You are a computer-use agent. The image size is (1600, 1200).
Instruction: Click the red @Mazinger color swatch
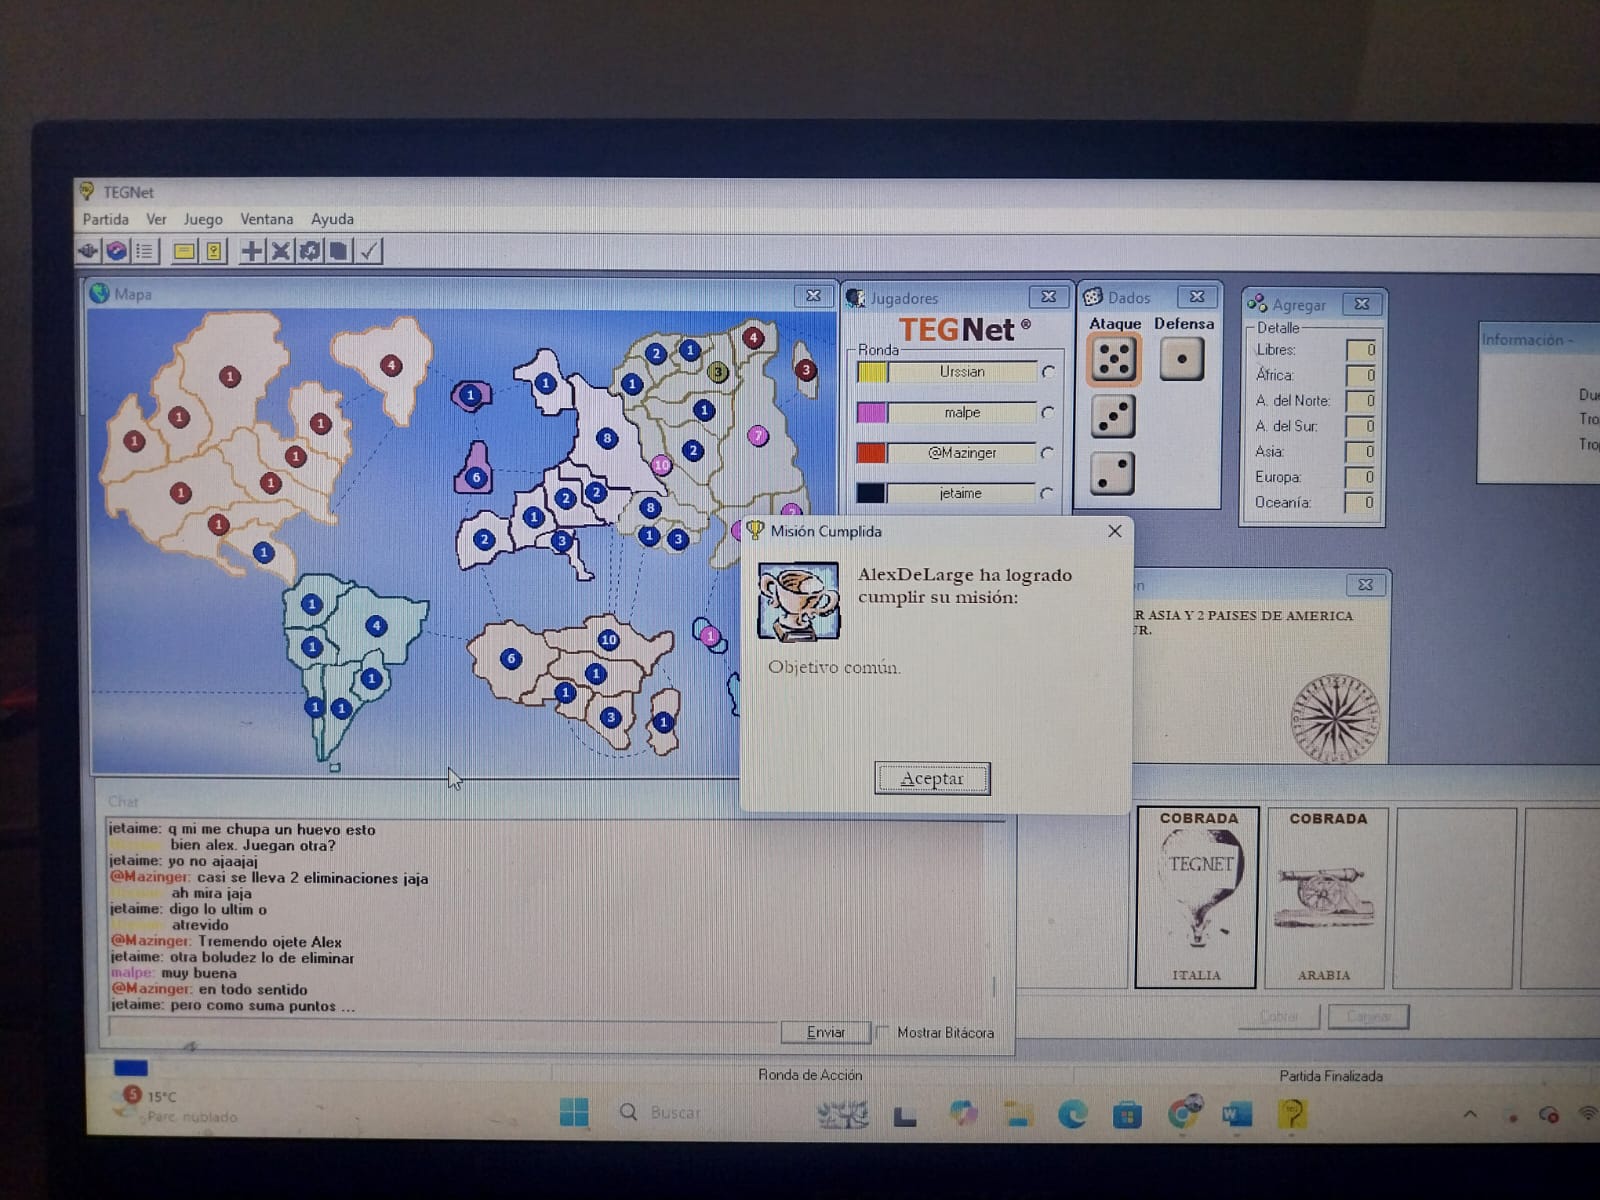click(x=871, y=453)
